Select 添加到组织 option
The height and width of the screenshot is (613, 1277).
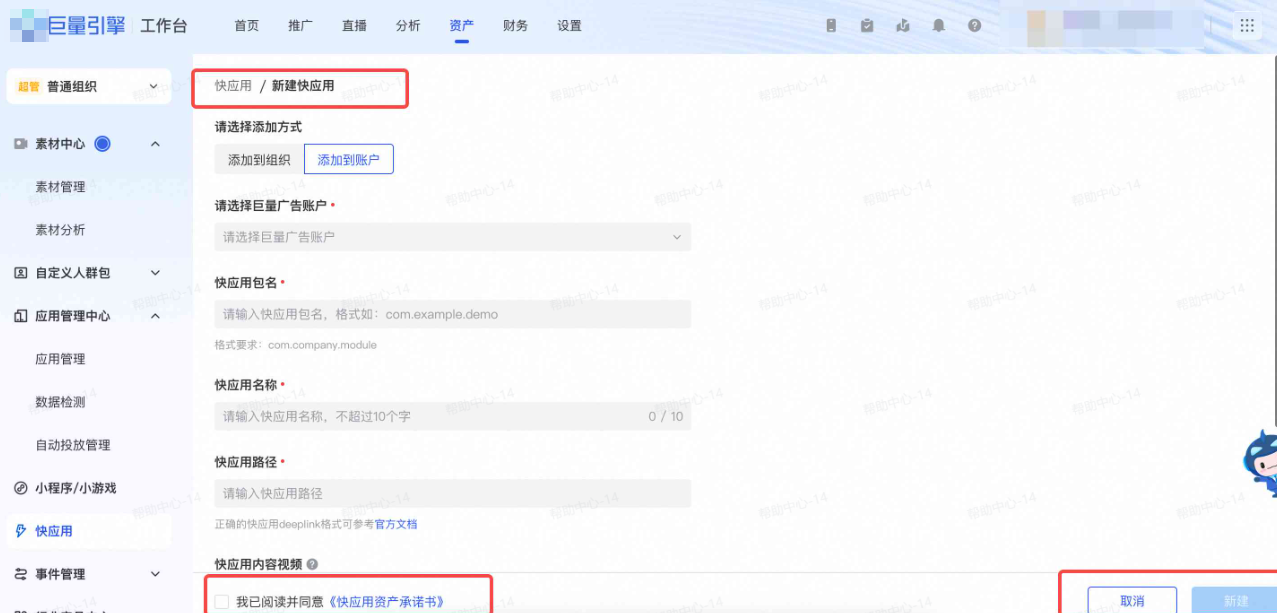(x=259, y=159)
